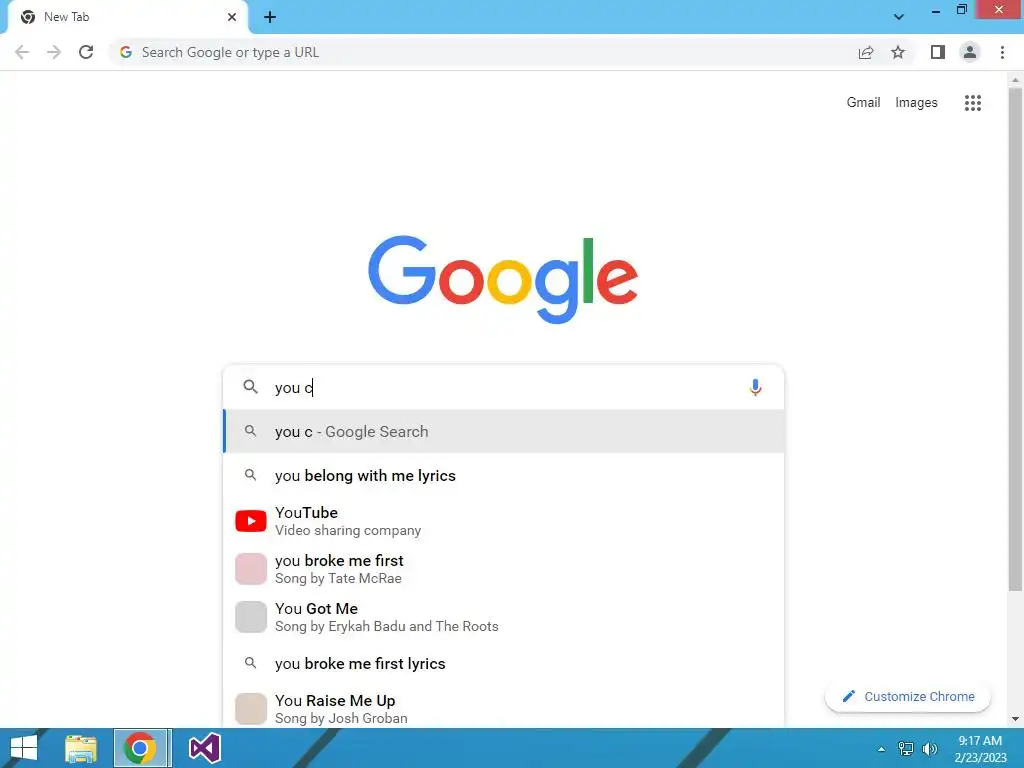Open the volume speaker tray icon
The height and width of the screenshot is (768, 1024).
point(930,749)
